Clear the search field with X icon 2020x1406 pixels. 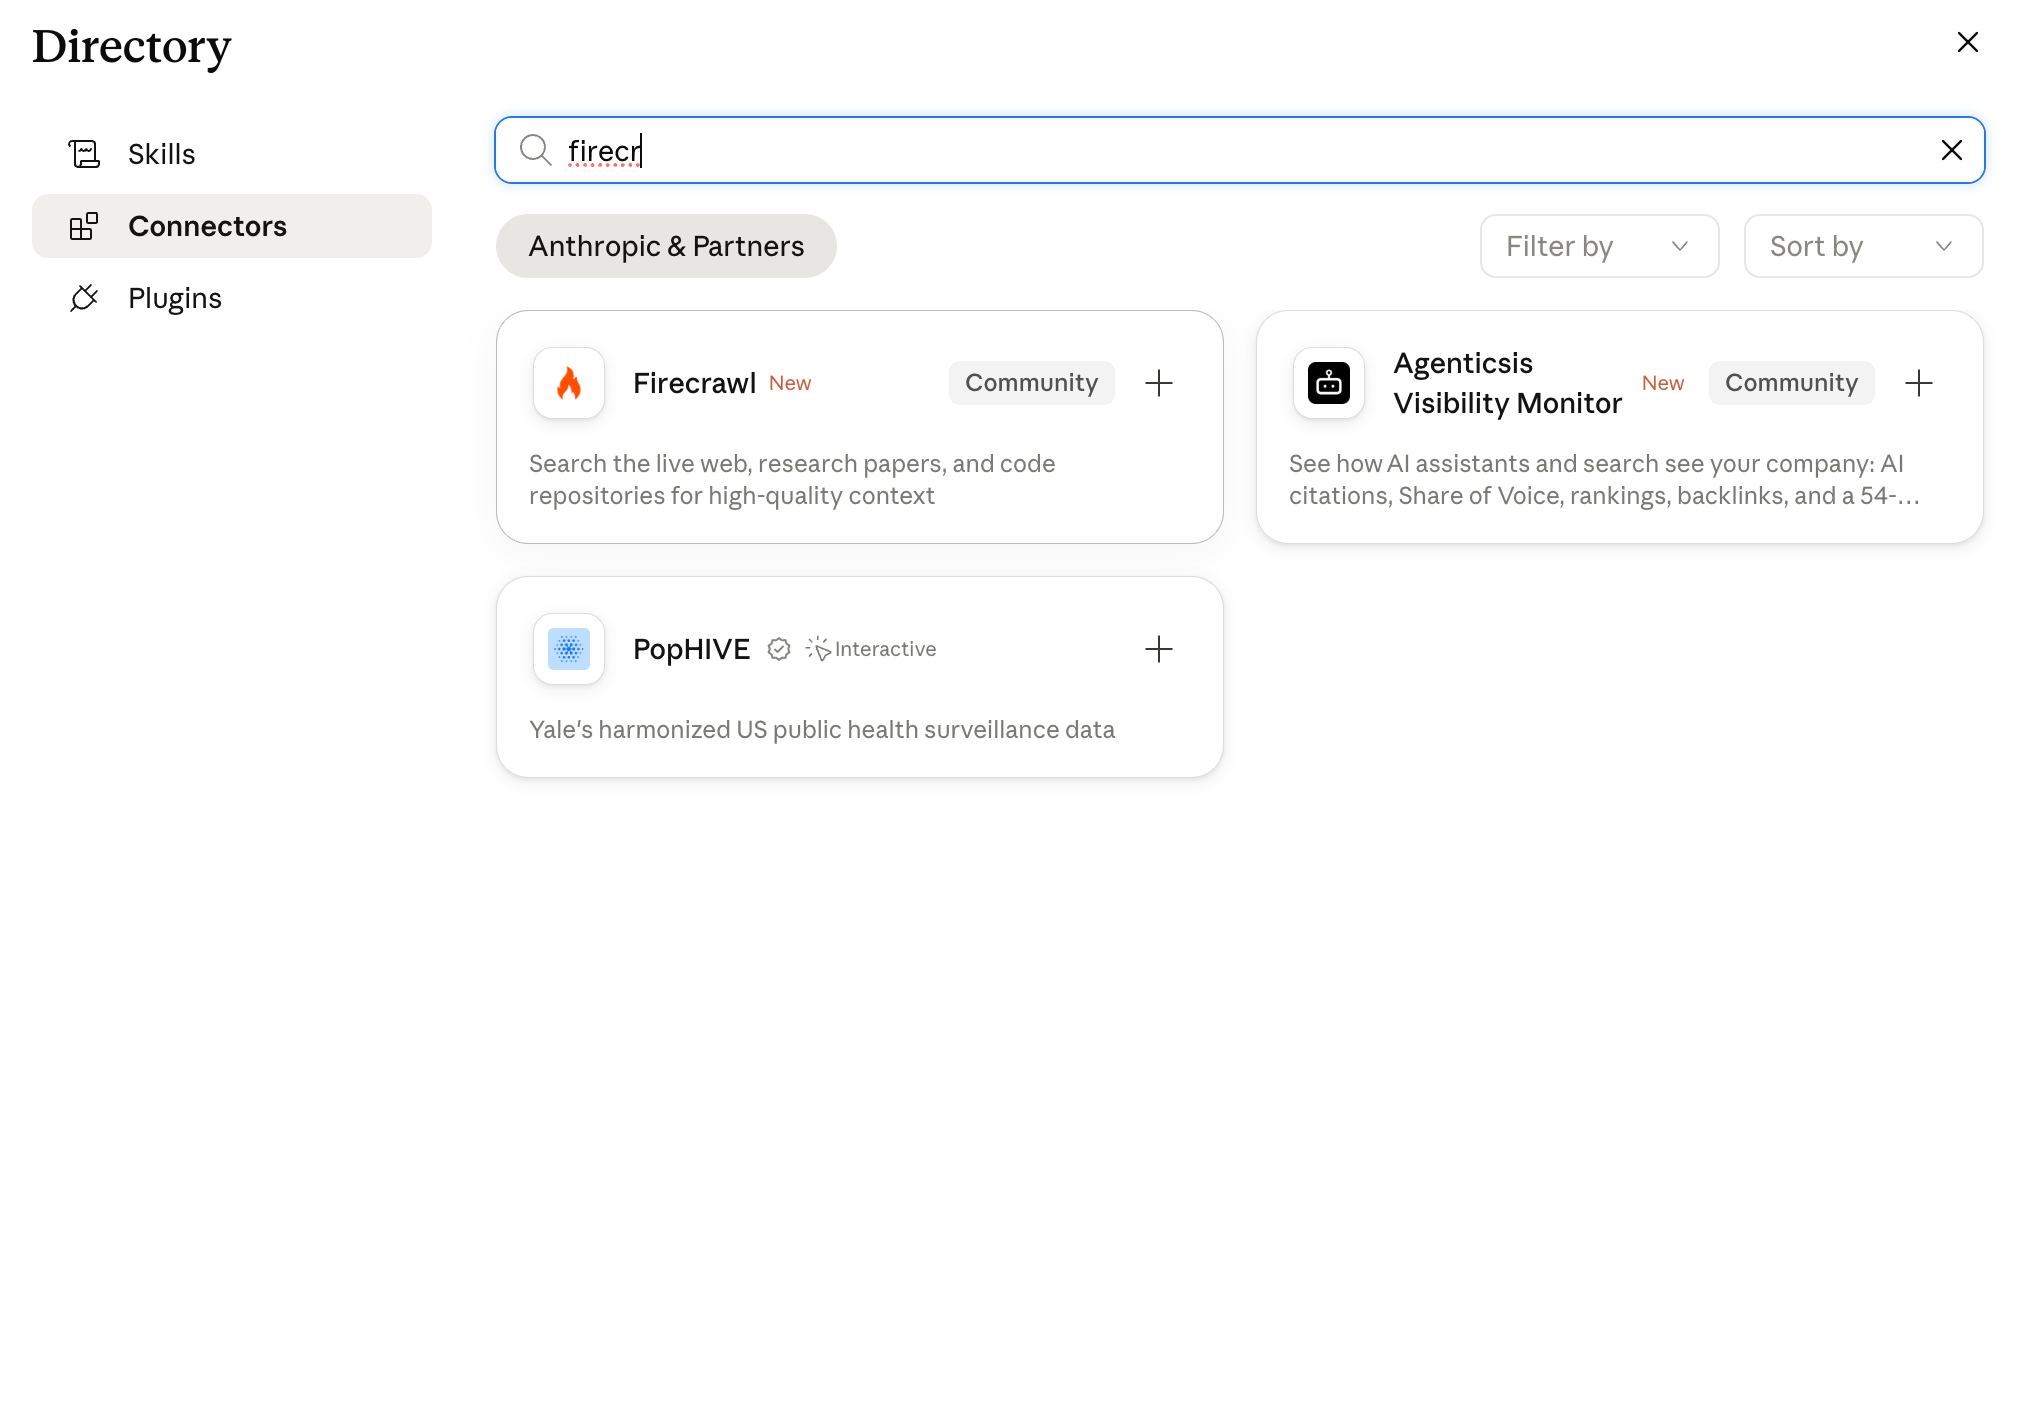pyautogui.click(x=1952, y=150)
